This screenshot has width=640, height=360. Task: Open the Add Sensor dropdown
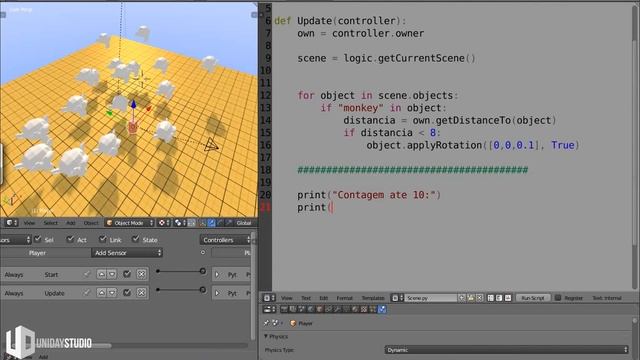(127, 253)
